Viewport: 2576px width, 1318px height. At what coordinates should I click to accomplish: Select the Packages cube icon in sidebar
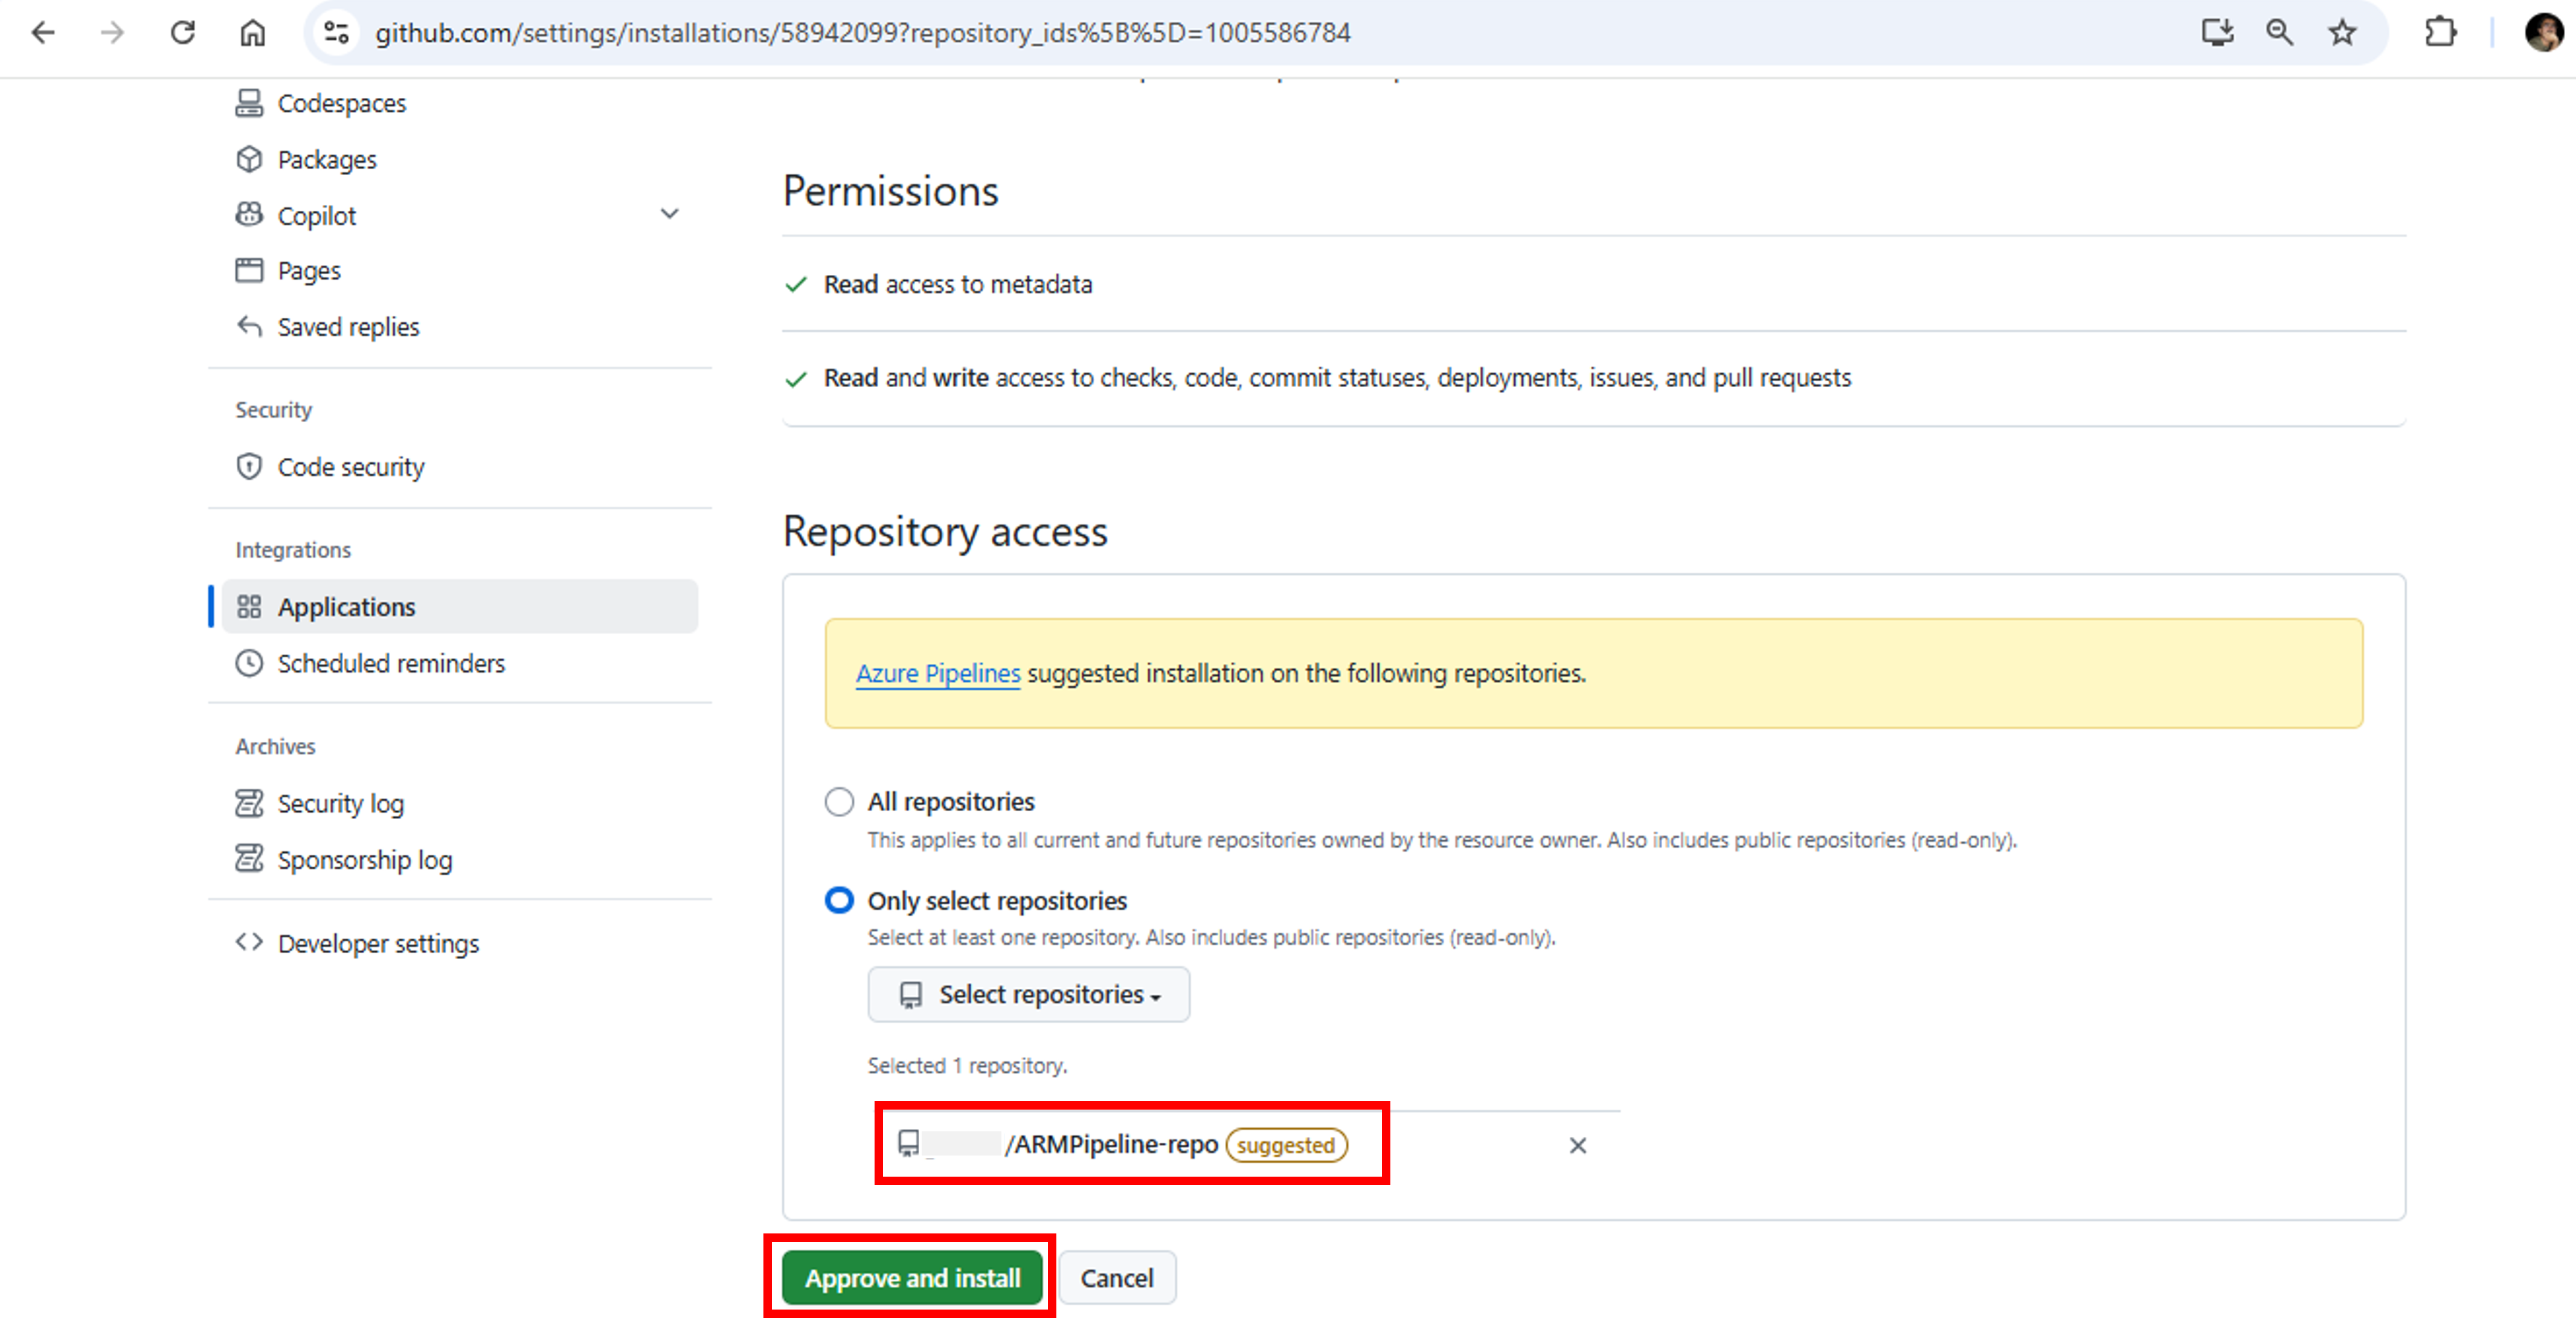[x=251, y=158]
